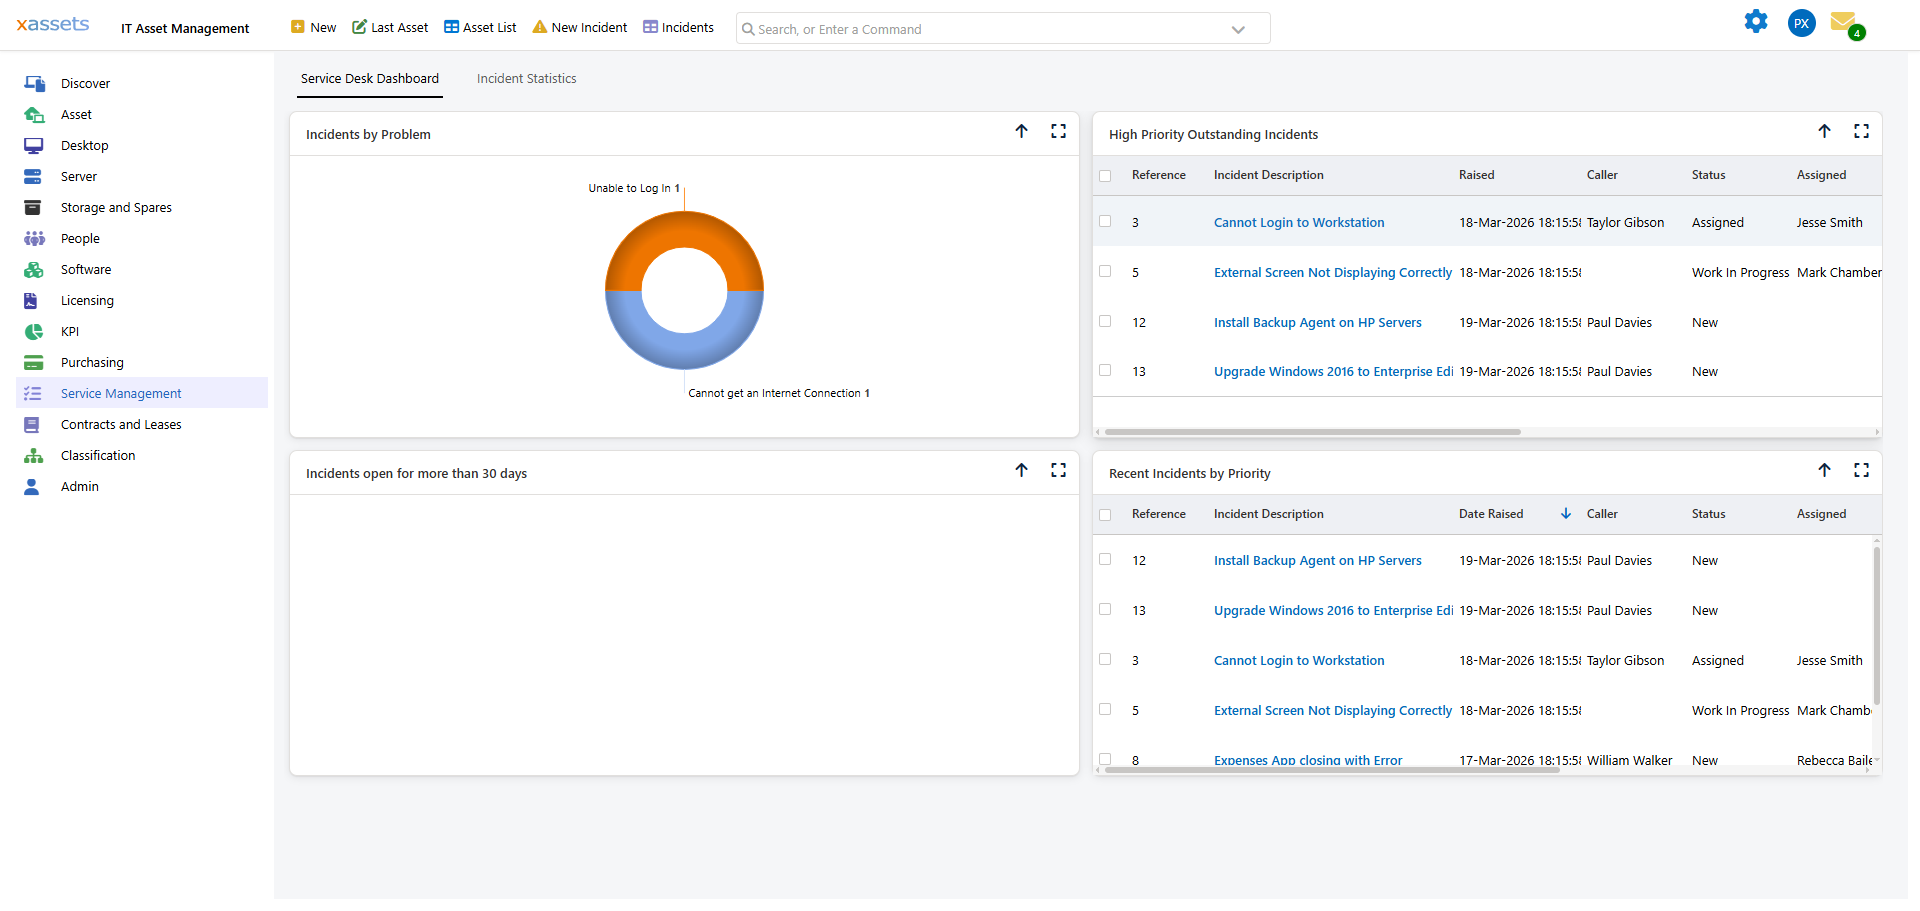This screenshot has height=911, width=1920.
Task: Expand the Incidents by Problem panel fullscreen
Action: (x=1058, y=131)
